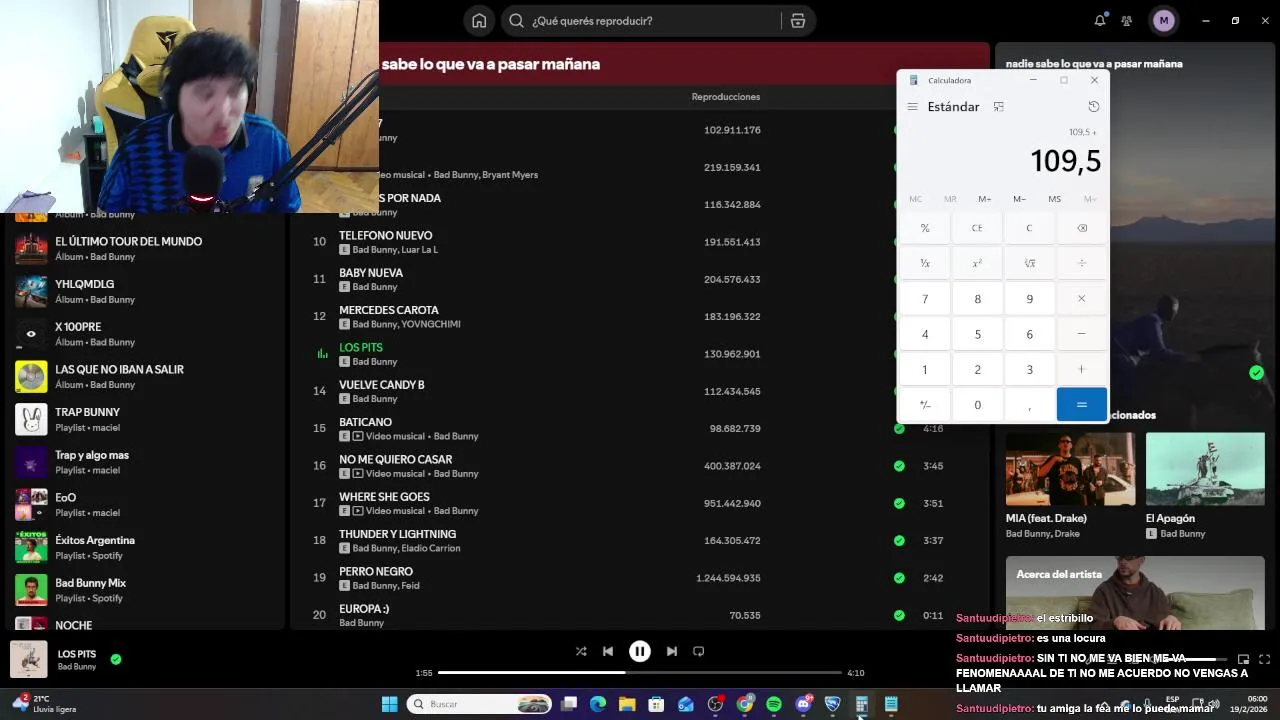Viewport: 1280px width, 720px height.
Task: Select the Reproducciones column header
Action: [x=726, y=97]
